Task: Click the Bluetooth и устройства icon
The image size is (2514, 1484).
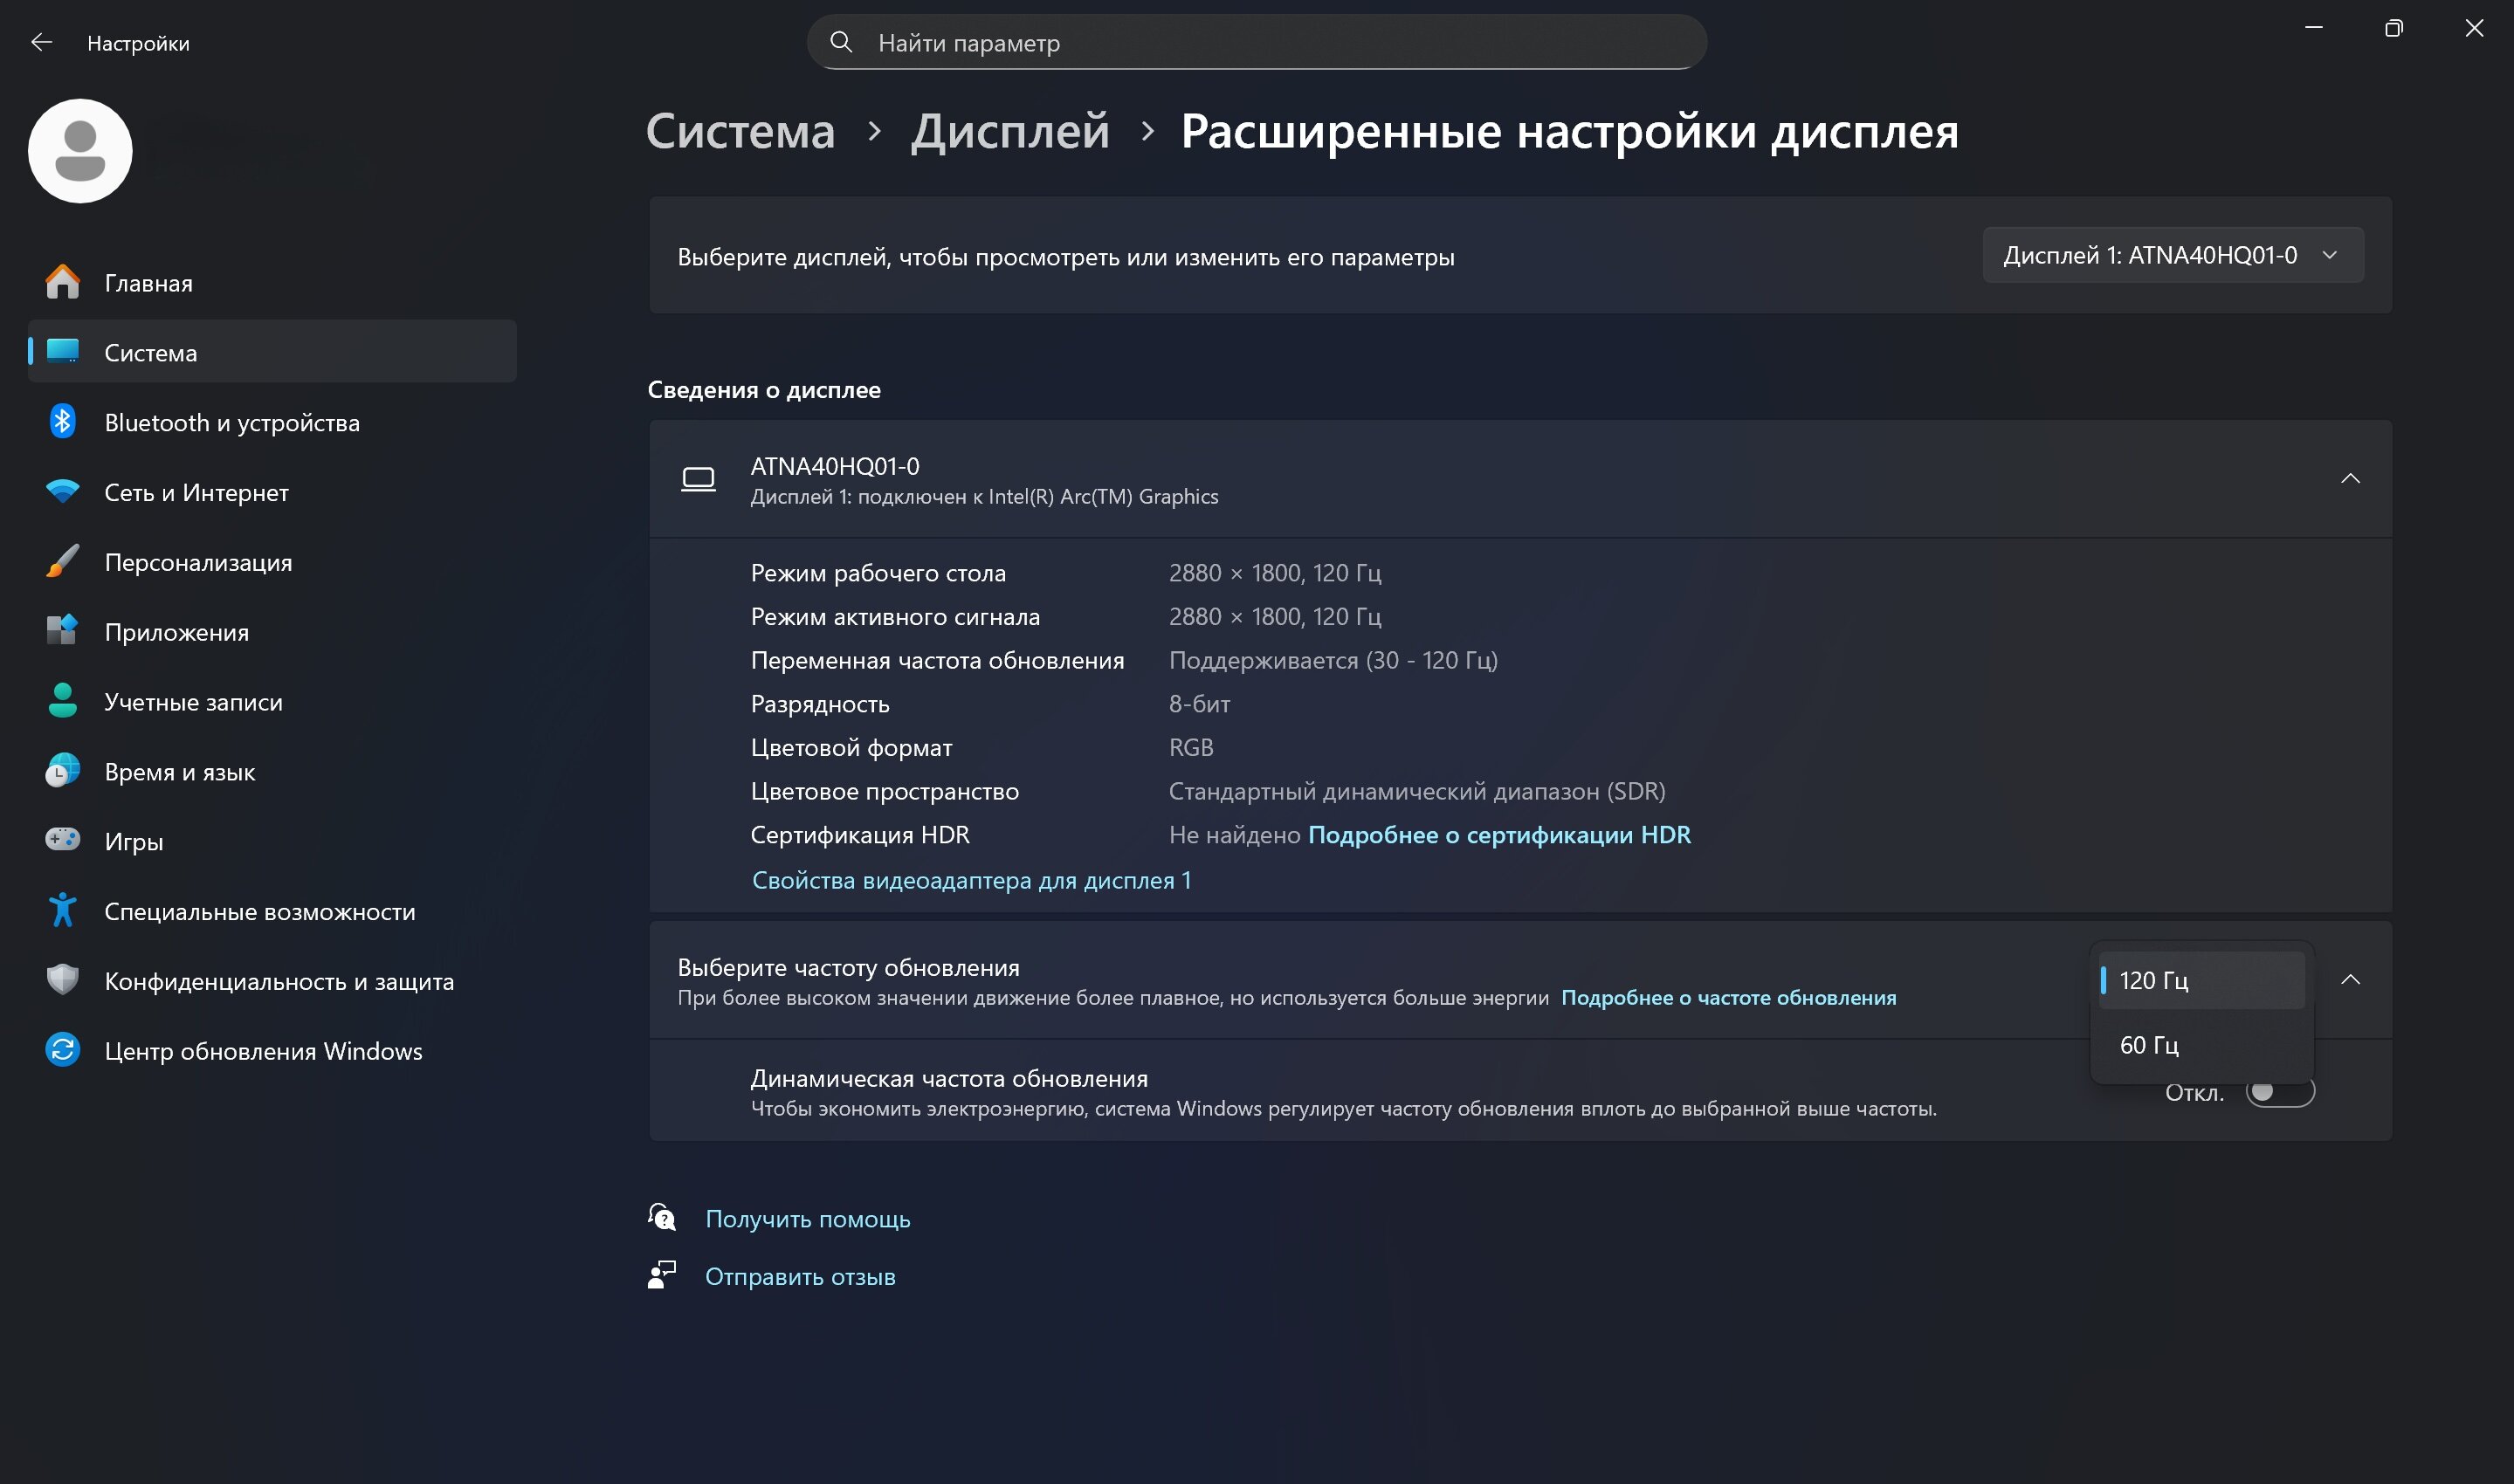Action: tap(62, 422)
